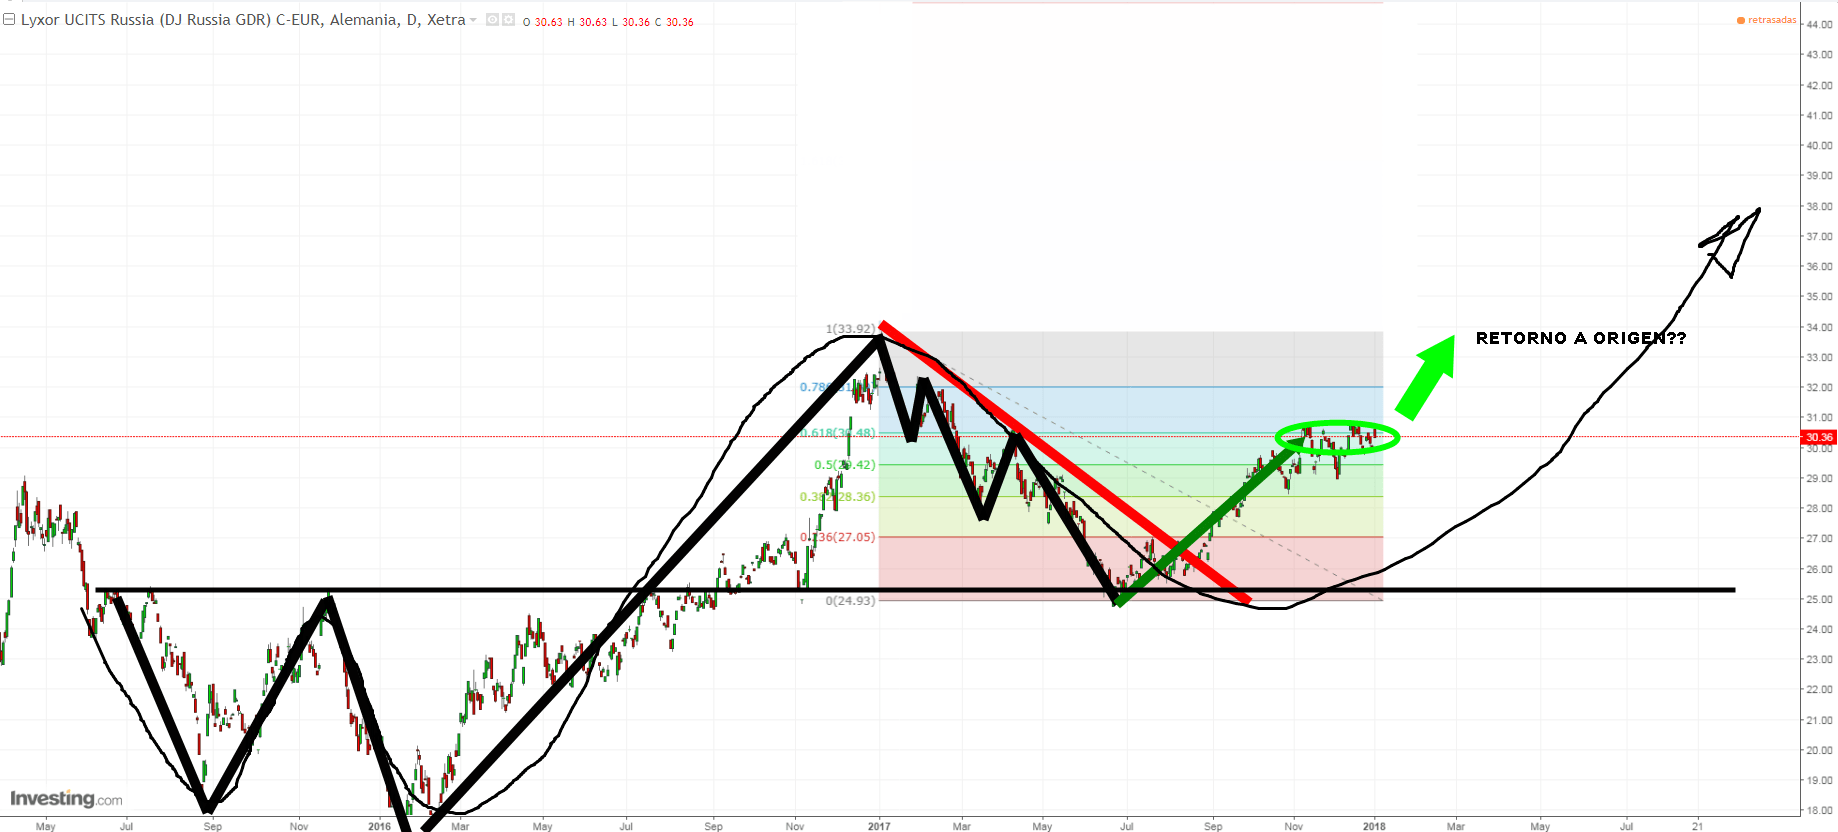This screenshot has width=1838, height=832.
Task: Click the red 30.36 current price label
Action: click(1818, 437)
